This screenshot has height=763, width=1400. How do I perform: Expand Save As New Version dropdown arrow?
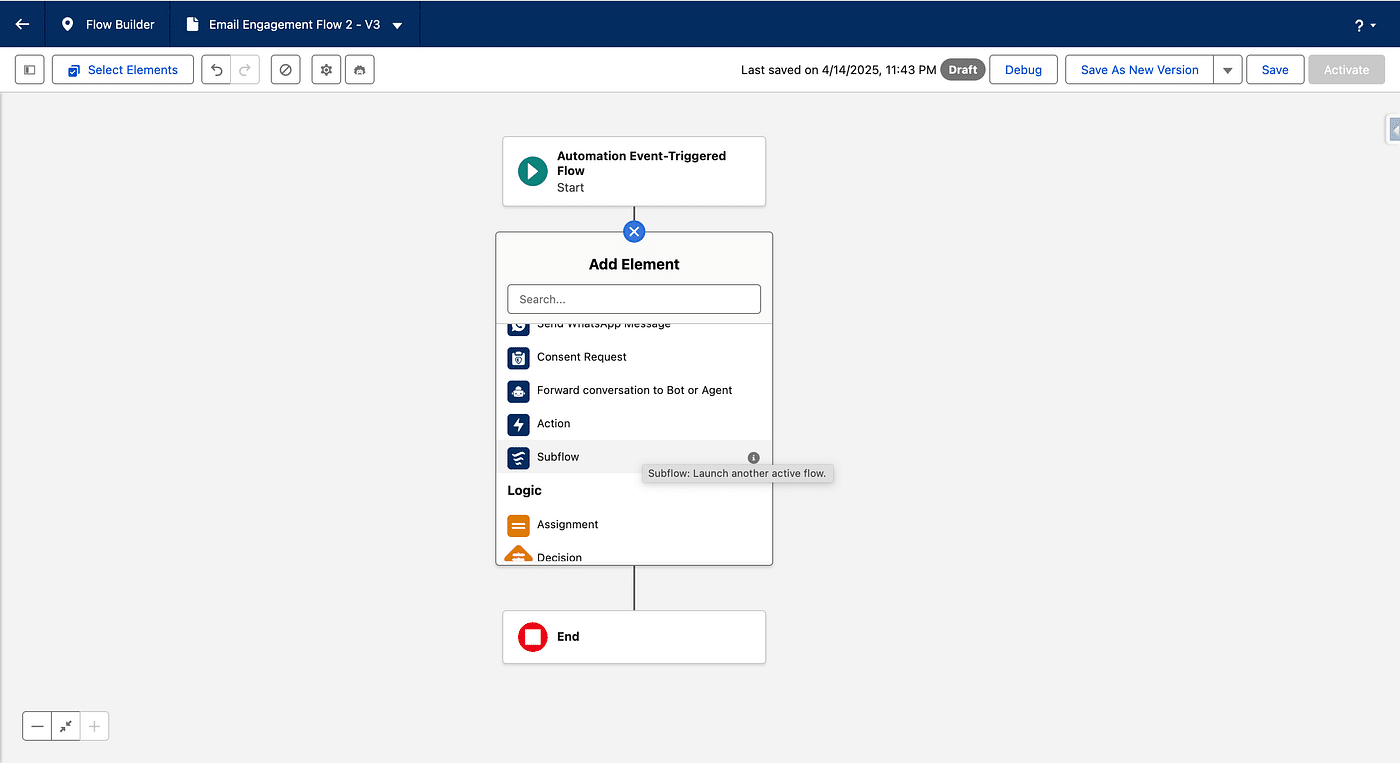tap(1228, 70)
